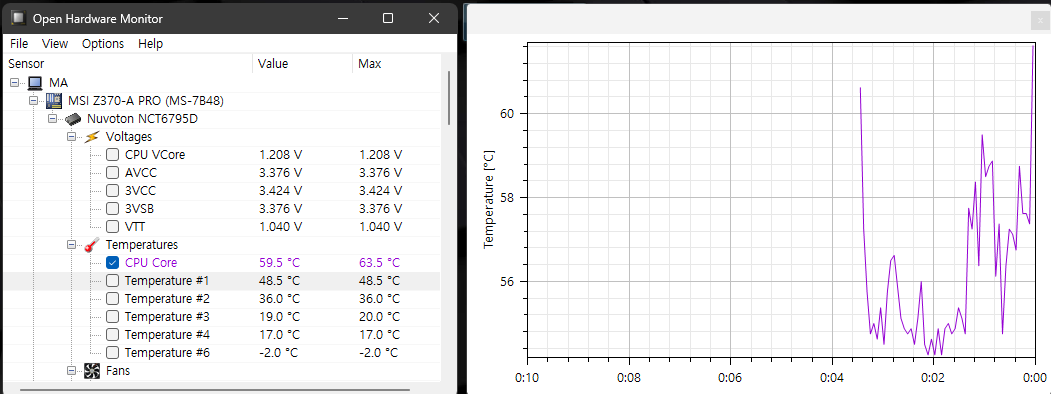This screenshot has width=1051, height=394.
Task: Enable the Temperature #3 checkbox
Action: tap(112, 316)
